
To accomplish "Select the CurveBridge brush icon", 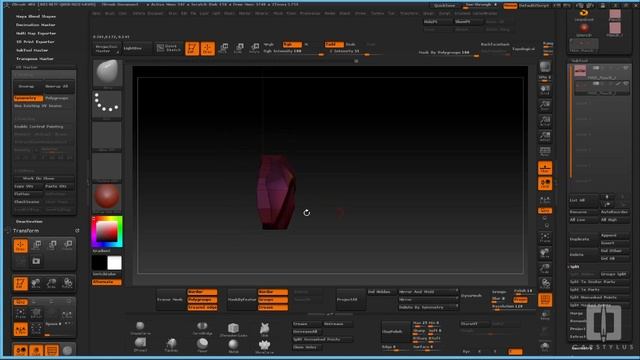I will pyautogui.click(x=202, y=327).
